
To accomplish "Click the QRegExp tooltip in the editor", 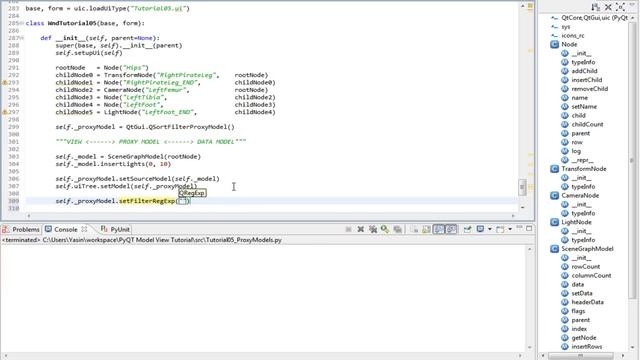I will pos(192,193).
